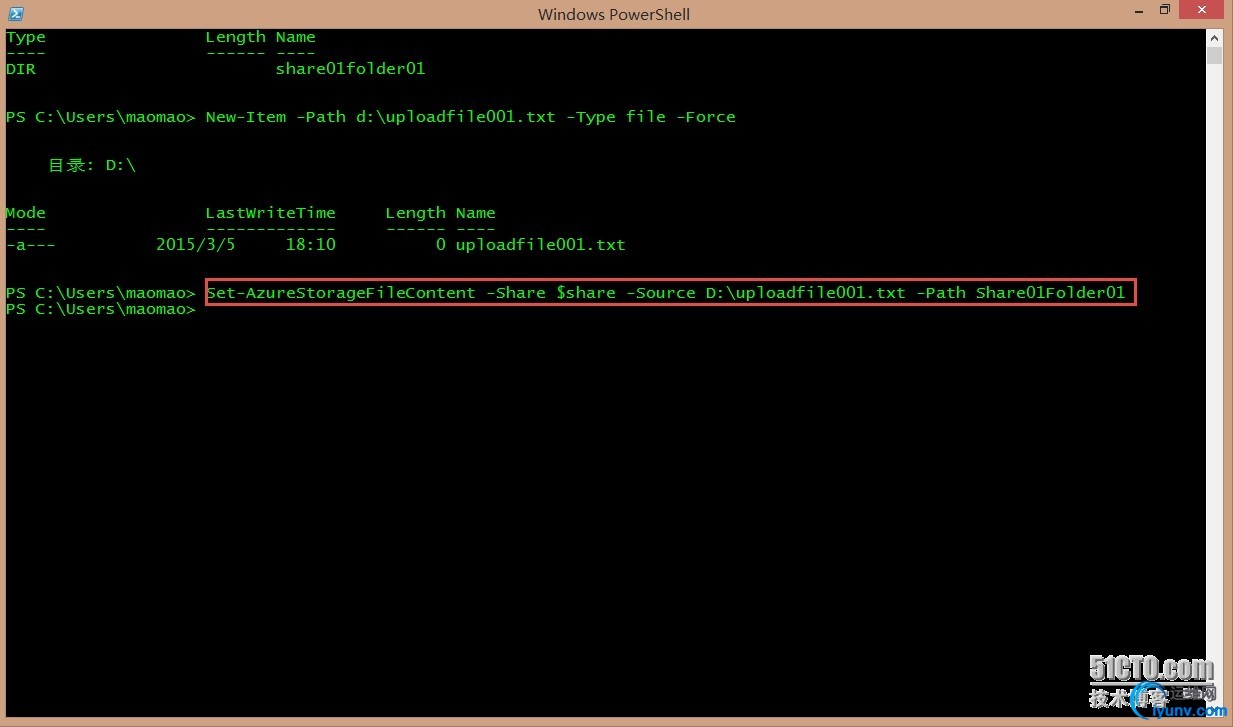Close the Windows PowerShell window
This screenshot has width=1233, height=727.
[1203, 10]
